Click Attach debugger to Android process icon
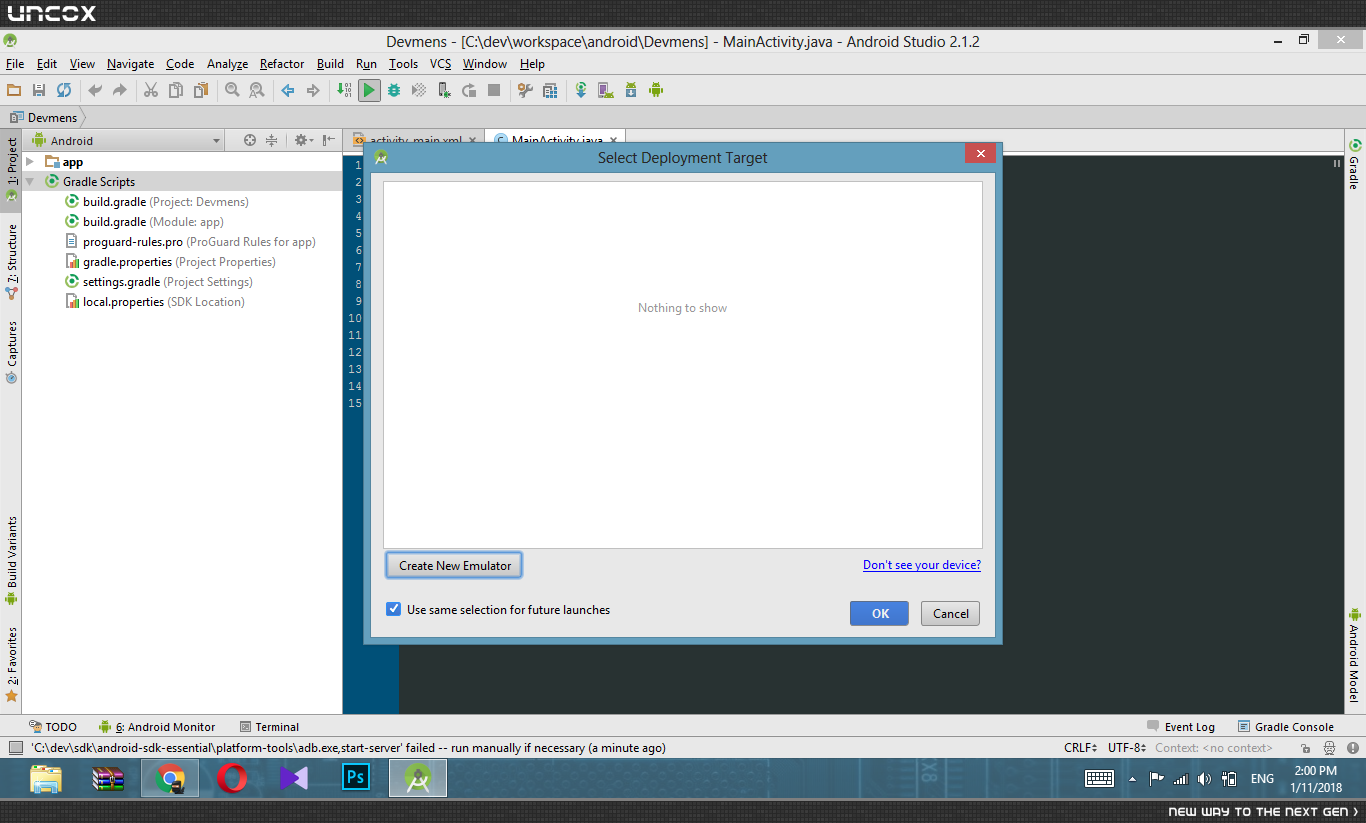Screen dimensions: 1366x823 (444, 90)
